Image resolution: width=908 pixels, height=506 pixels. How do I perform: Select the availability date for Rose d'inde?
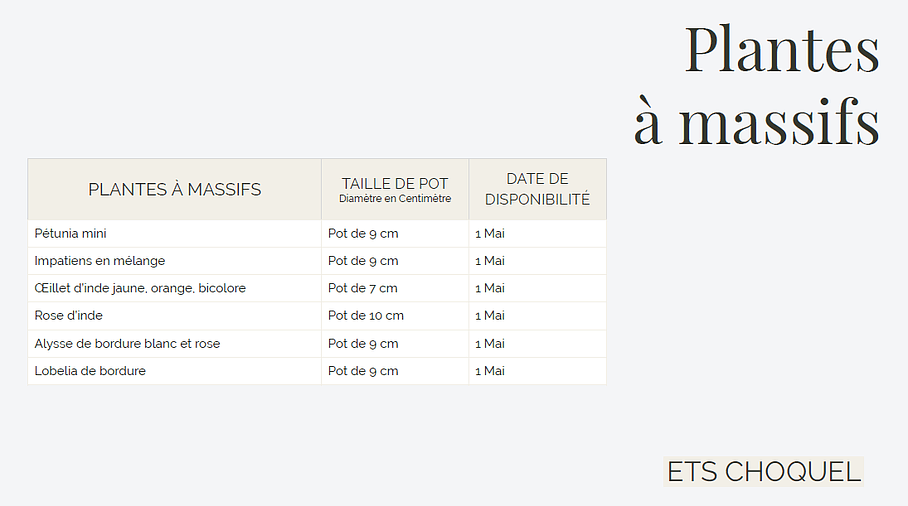click(x=490, y=316)
